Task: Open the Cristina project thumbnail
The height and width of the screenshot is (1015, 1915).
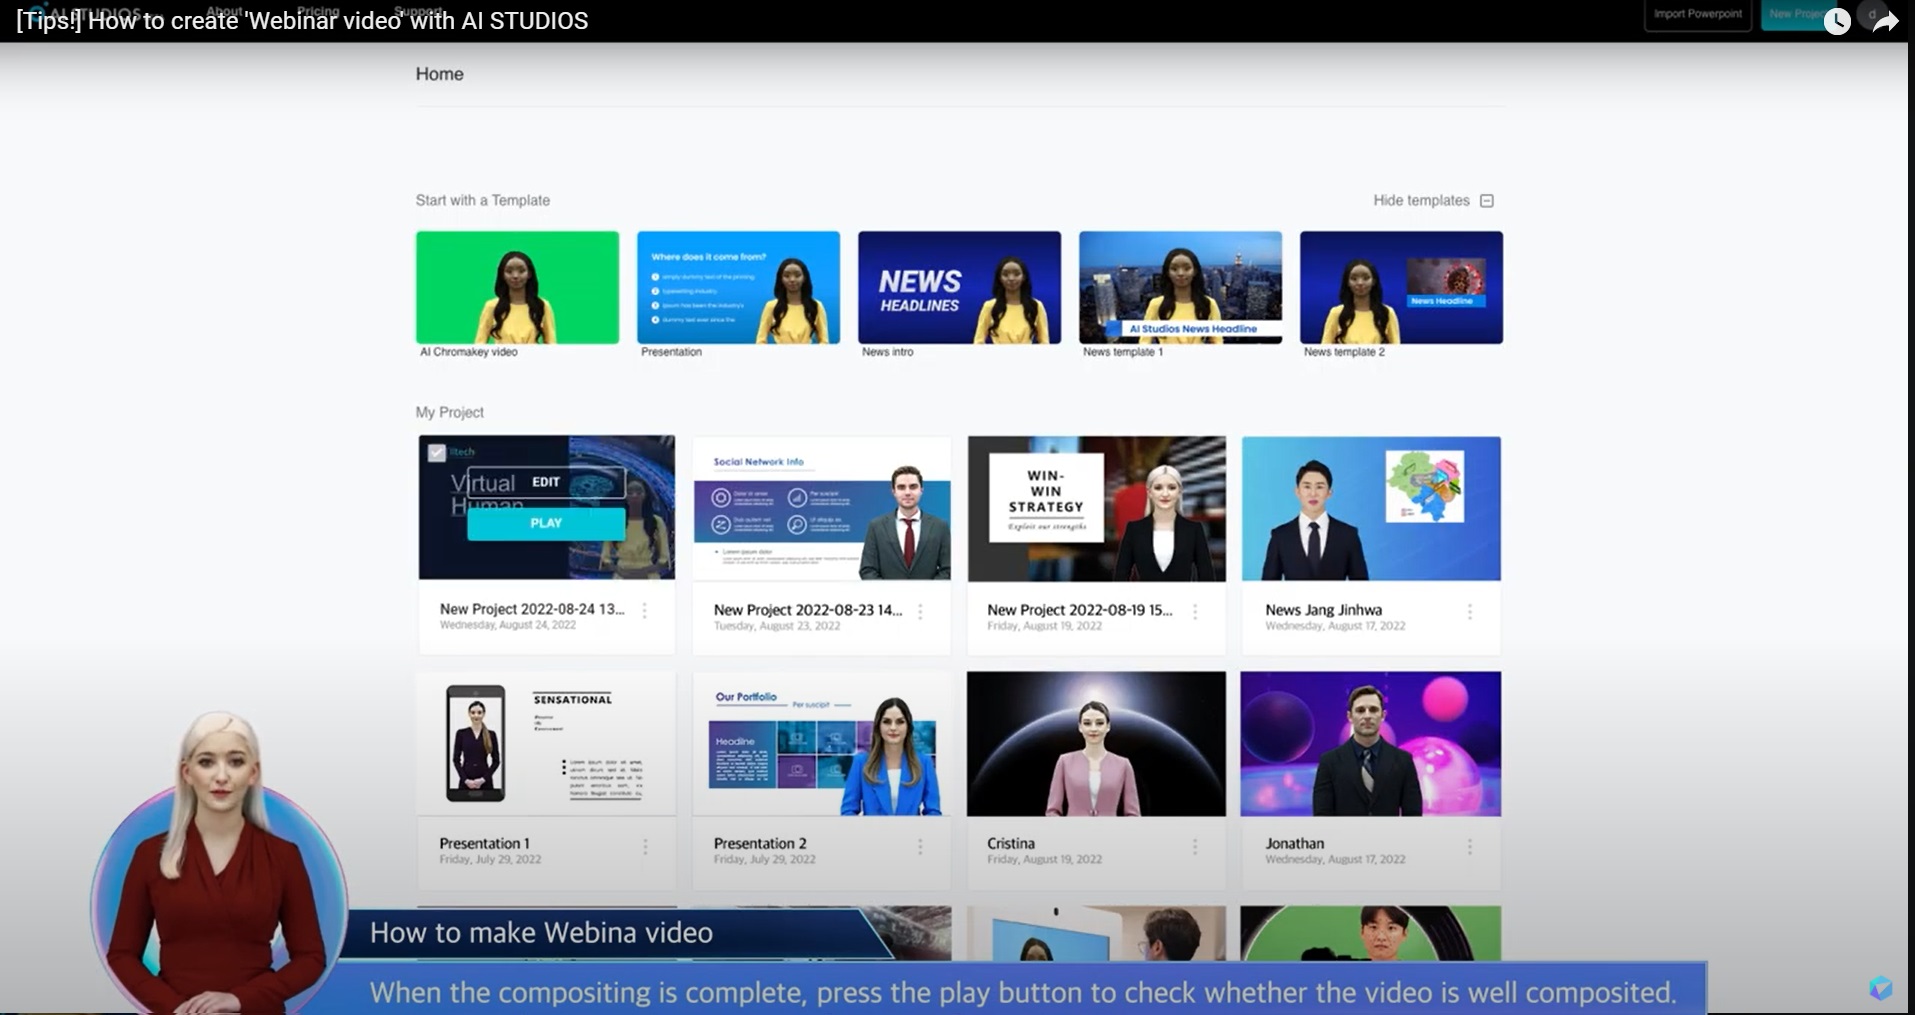Action: point(1096,743)
